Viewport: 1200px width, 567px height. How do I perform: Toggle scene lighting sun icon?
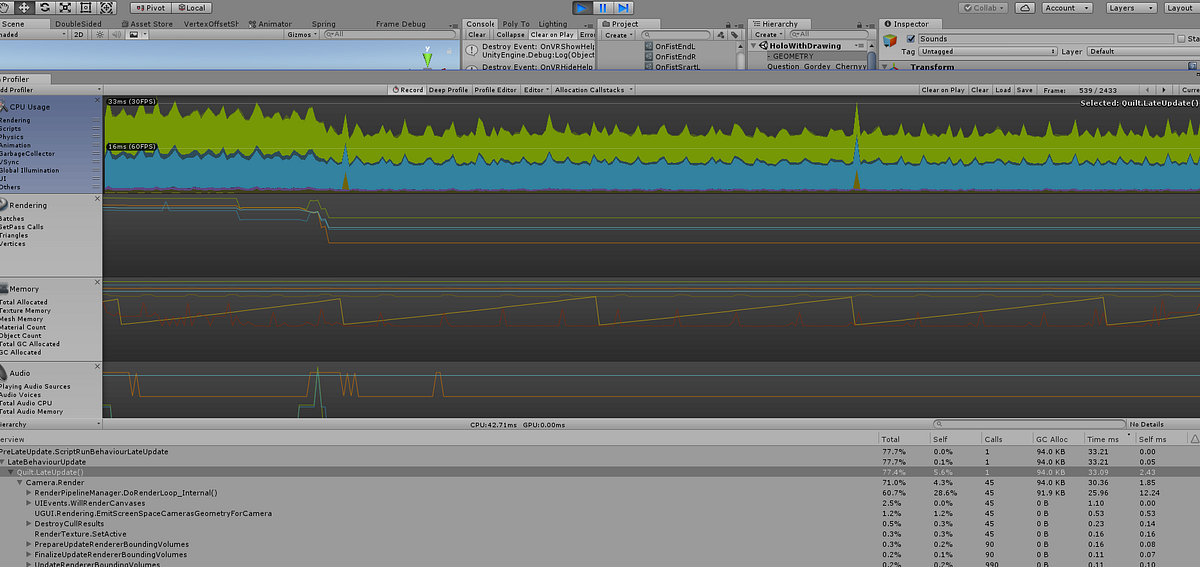tap(102, 34)
